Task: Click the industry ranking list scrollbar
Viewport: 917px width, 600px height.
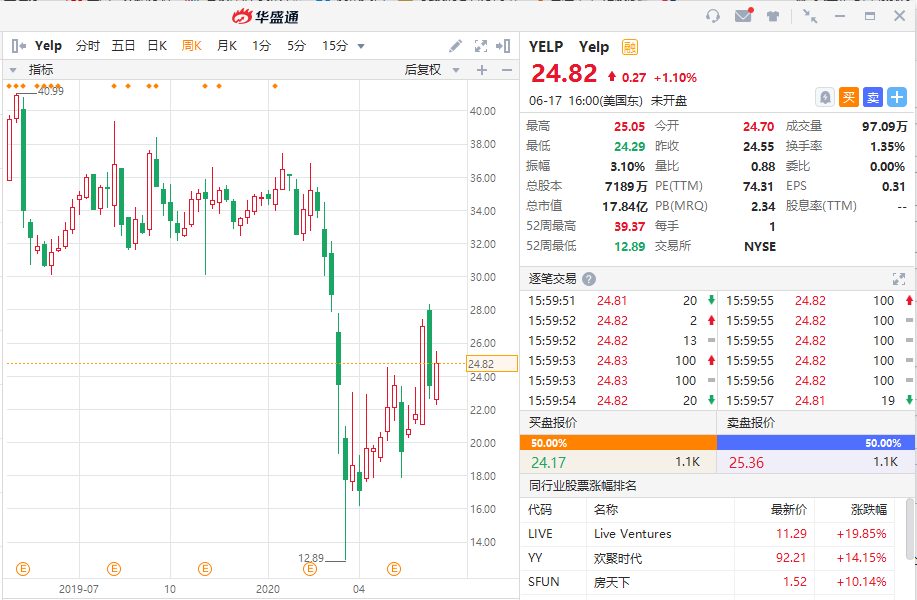Action: (x=910, y=529)
